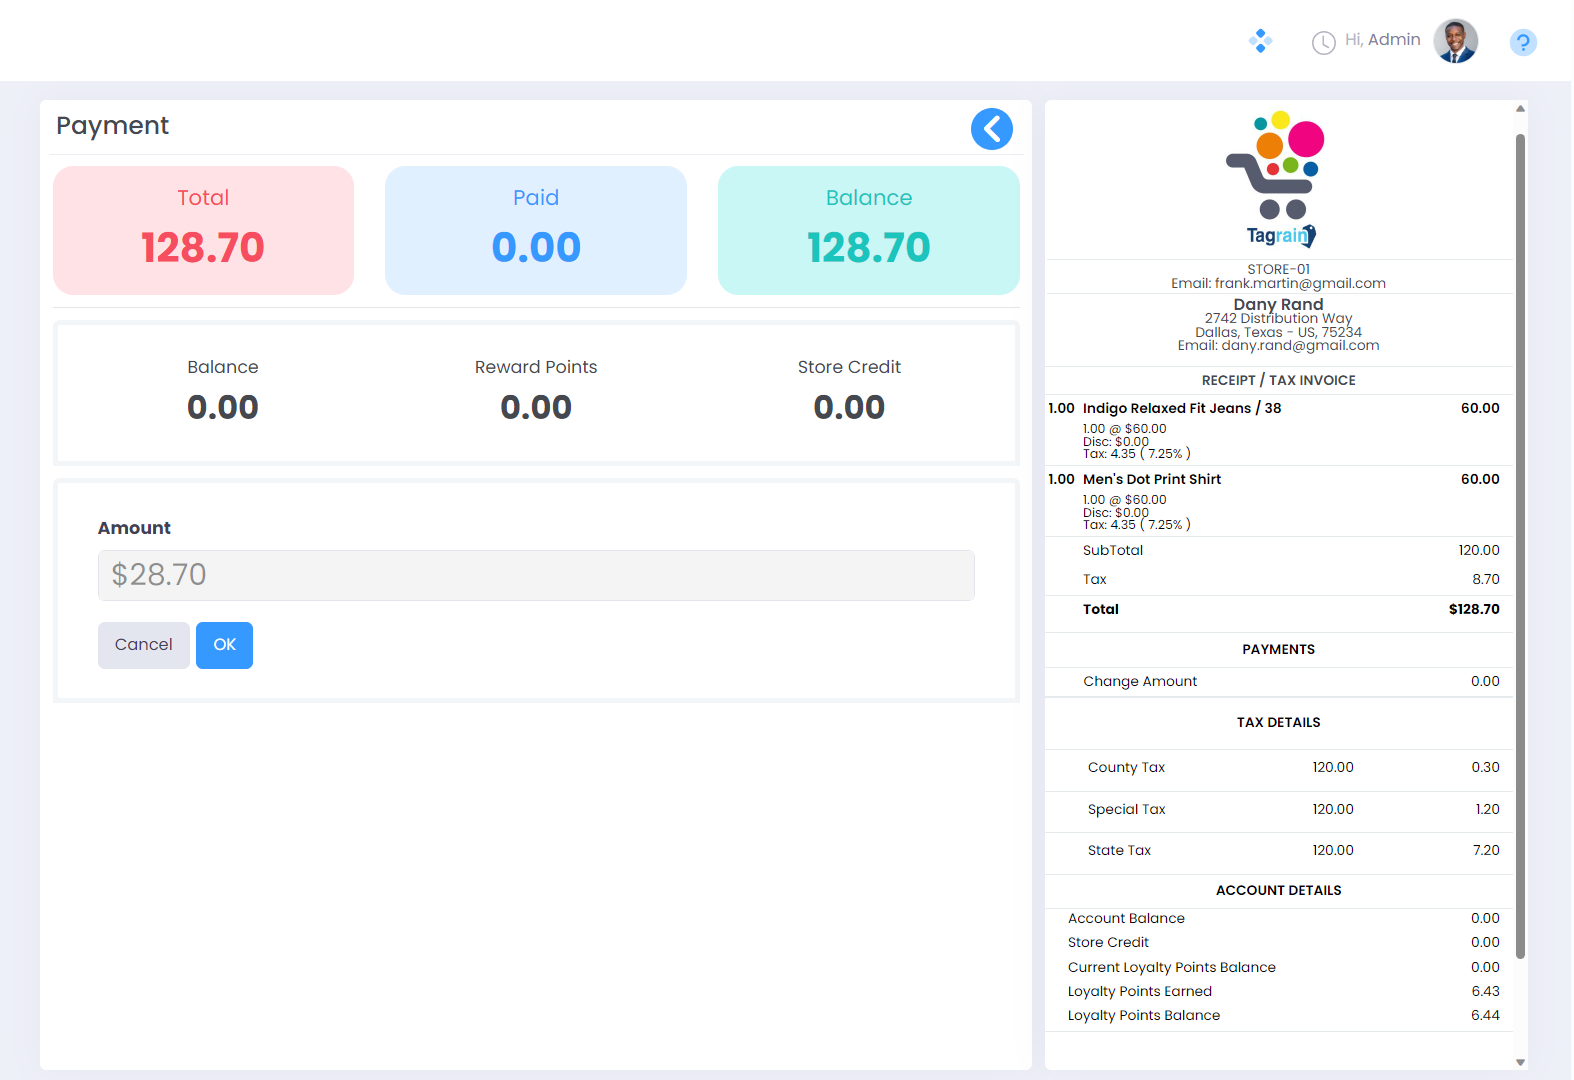Open the Admin profile avatar

coord(1455,41)
